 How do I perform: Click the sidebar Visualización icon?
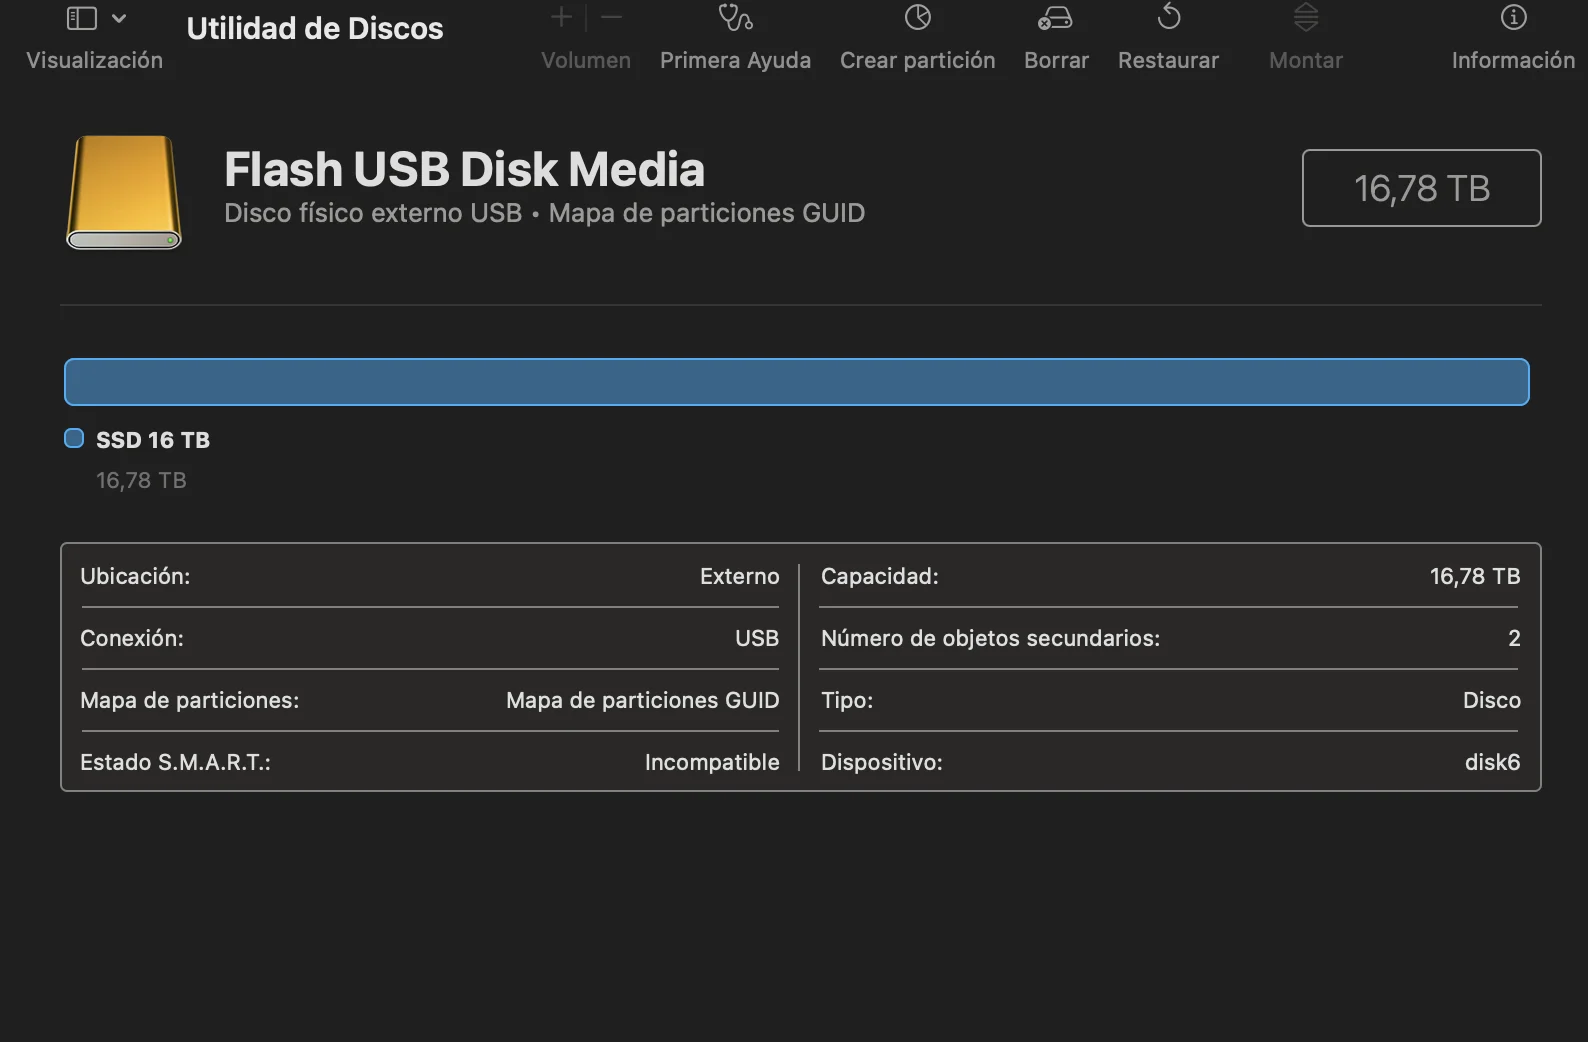point(82,18)
